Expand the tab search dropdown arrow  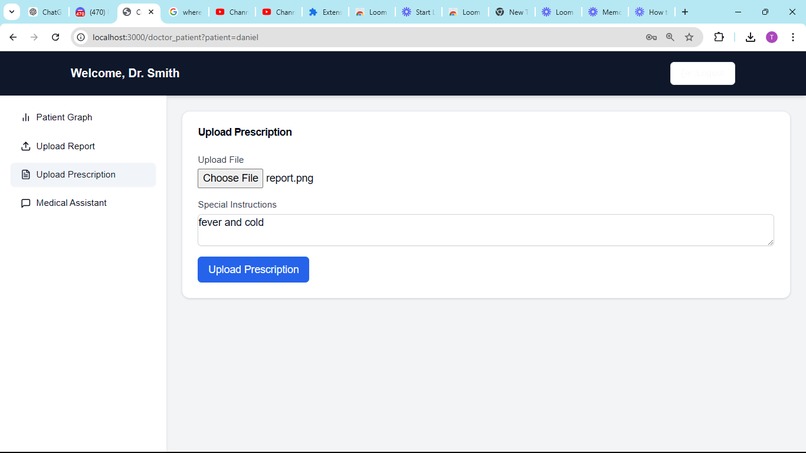11,12
